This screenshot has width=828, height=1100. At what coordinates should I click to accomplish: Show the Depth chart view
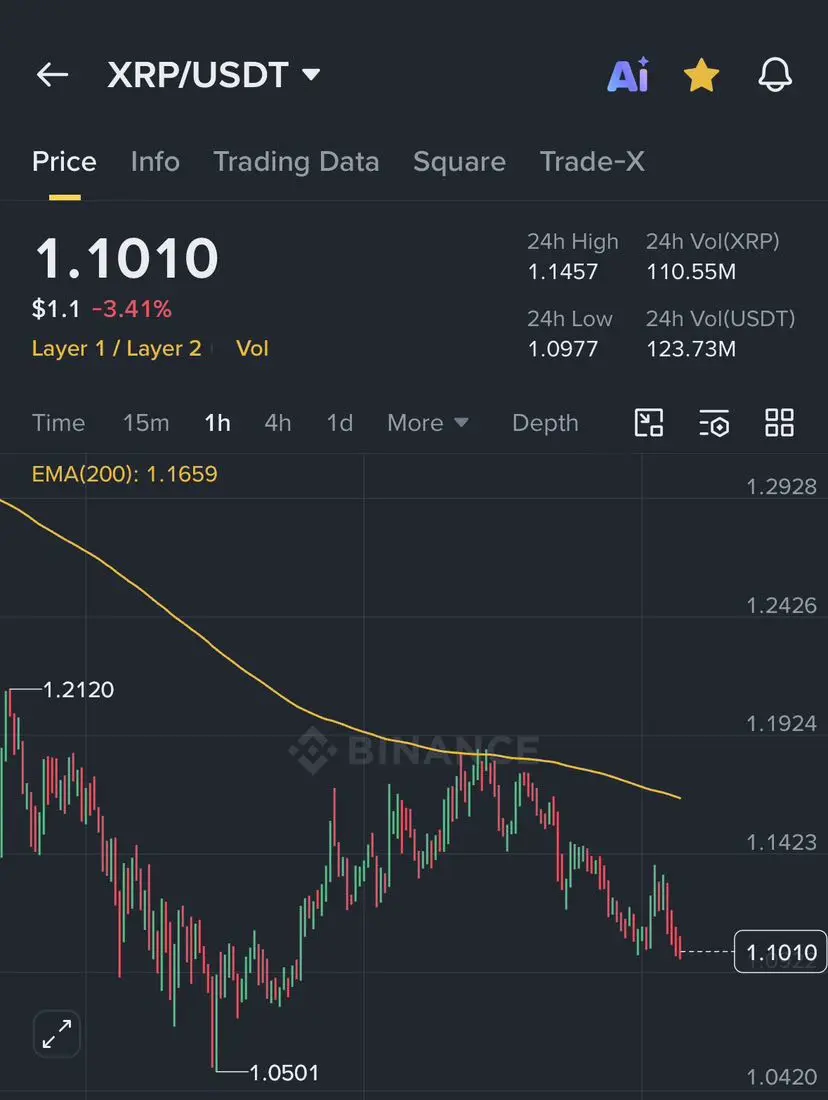(545, 423)
